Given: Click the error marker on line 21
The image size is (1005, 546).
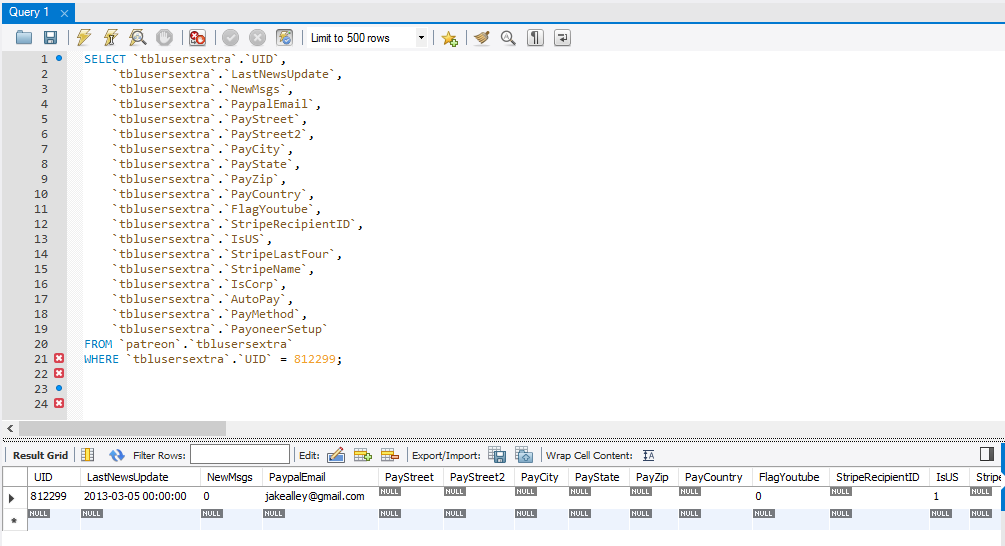Looking at the screenshot, I should point(59,358).
